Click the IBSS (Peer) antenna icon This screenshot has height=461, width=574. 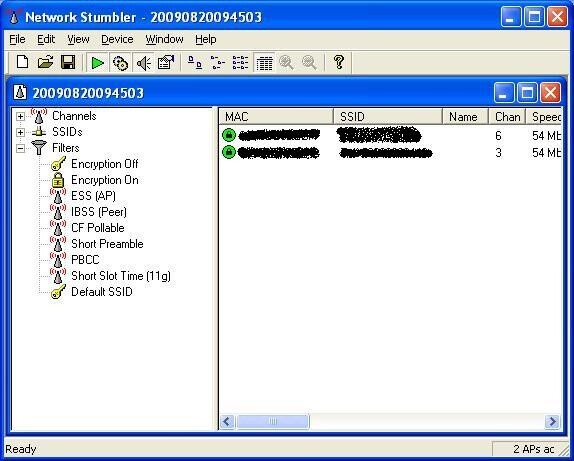[58, 212]
